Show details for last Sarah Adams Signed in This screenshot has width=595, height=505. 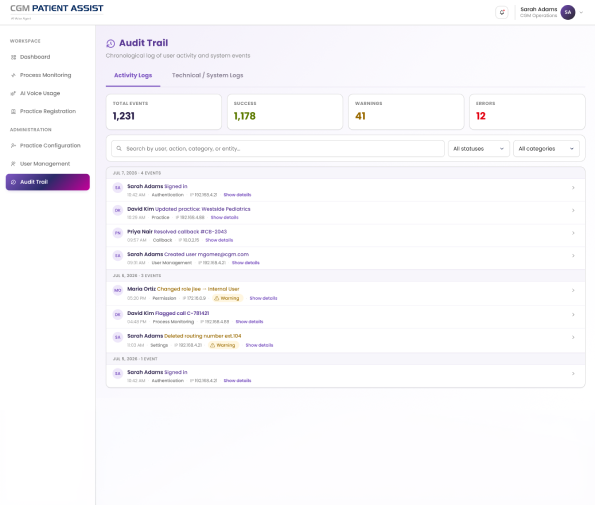pyautogui.click(x=237, y=381)
